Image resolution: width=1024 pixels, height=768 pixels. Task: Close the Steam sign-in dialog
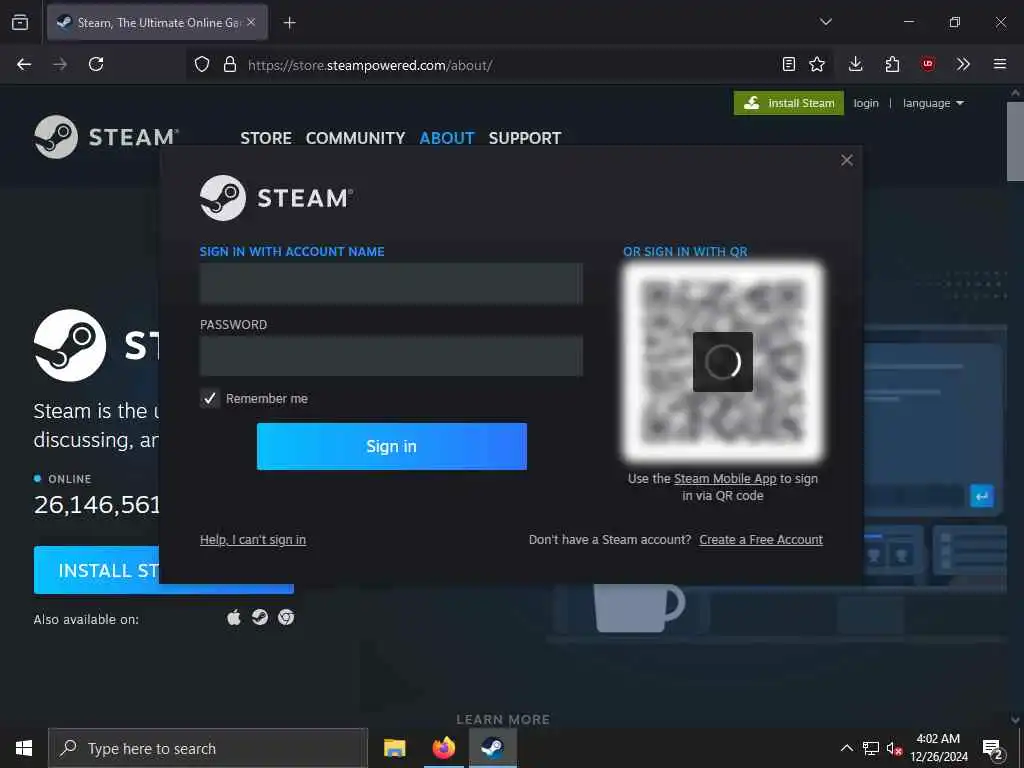pyautogui.click(x=847, y=160)
